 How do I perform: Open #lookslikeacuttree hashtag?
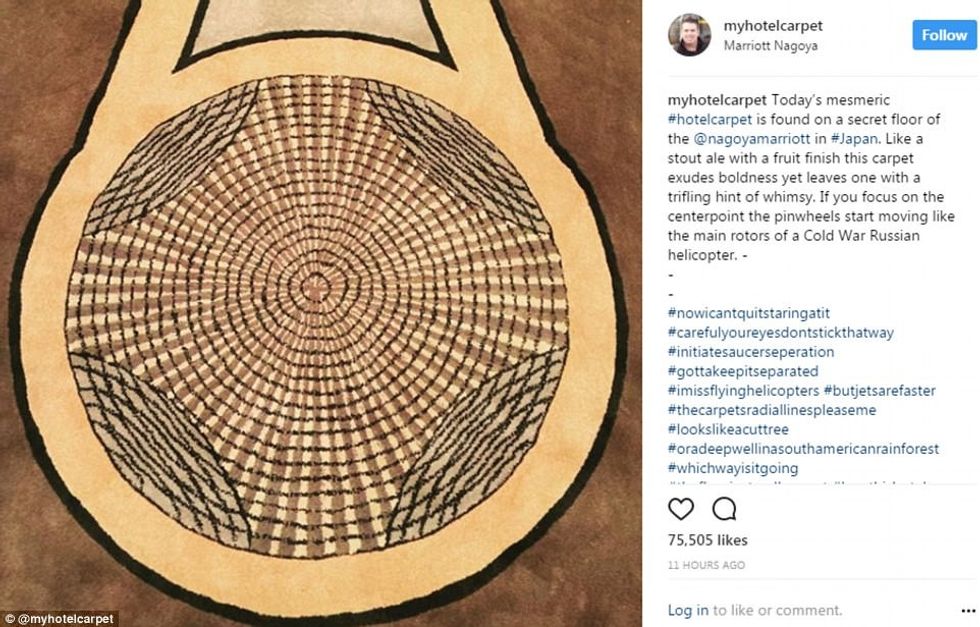click(x=728, y=429)
